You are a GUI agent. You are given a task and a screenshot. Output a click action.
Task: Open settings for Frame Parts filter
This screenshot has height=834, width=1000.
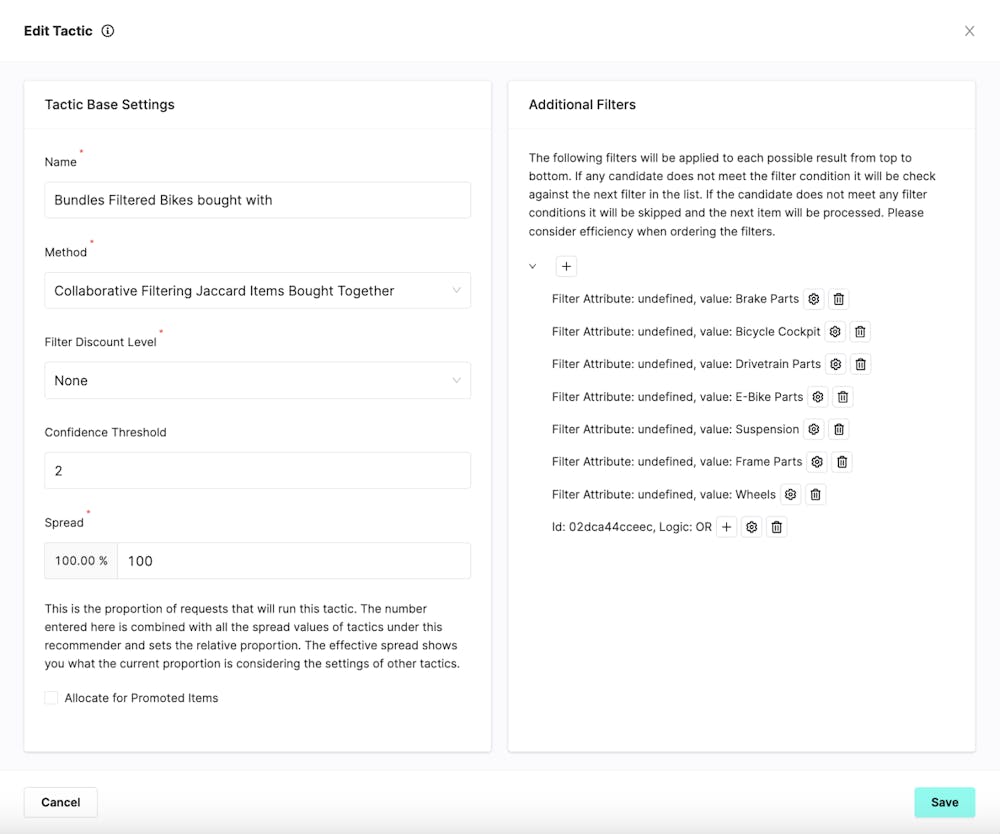point(817,462)
